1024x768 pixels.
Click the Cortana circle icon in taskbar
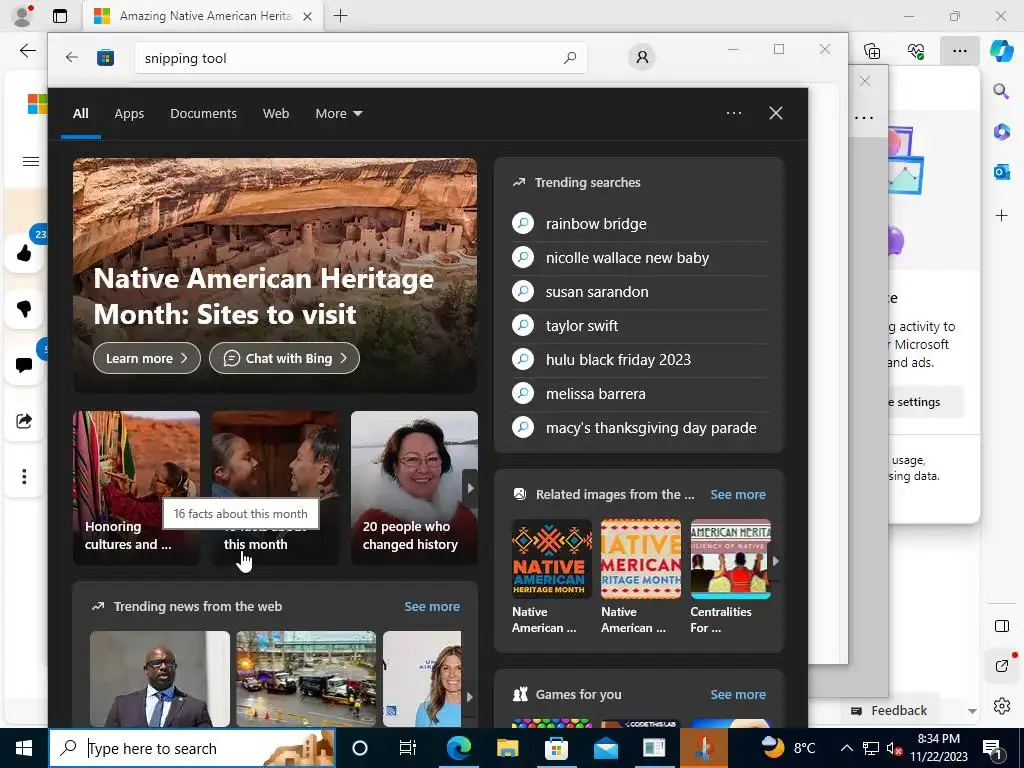pyautogui.click(x=360, y=748)
